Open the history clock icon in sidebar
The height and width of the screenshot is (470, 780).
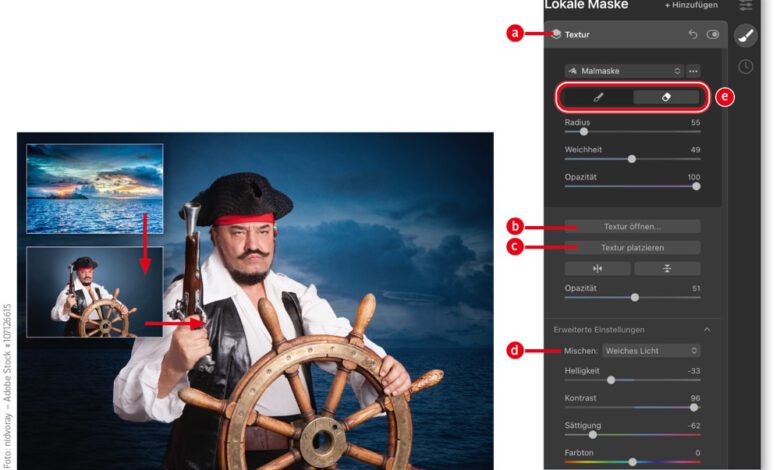[745, 67]
